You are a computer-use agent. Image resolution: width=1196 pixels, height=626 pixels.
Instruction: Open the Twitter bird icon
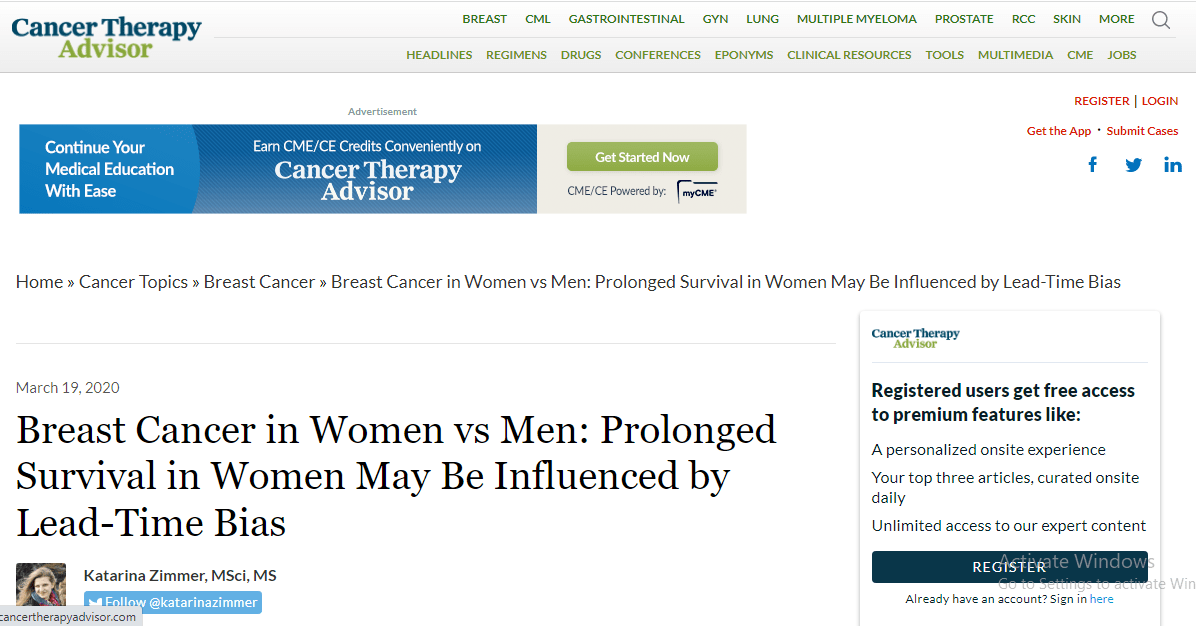tap(1133, 165)
